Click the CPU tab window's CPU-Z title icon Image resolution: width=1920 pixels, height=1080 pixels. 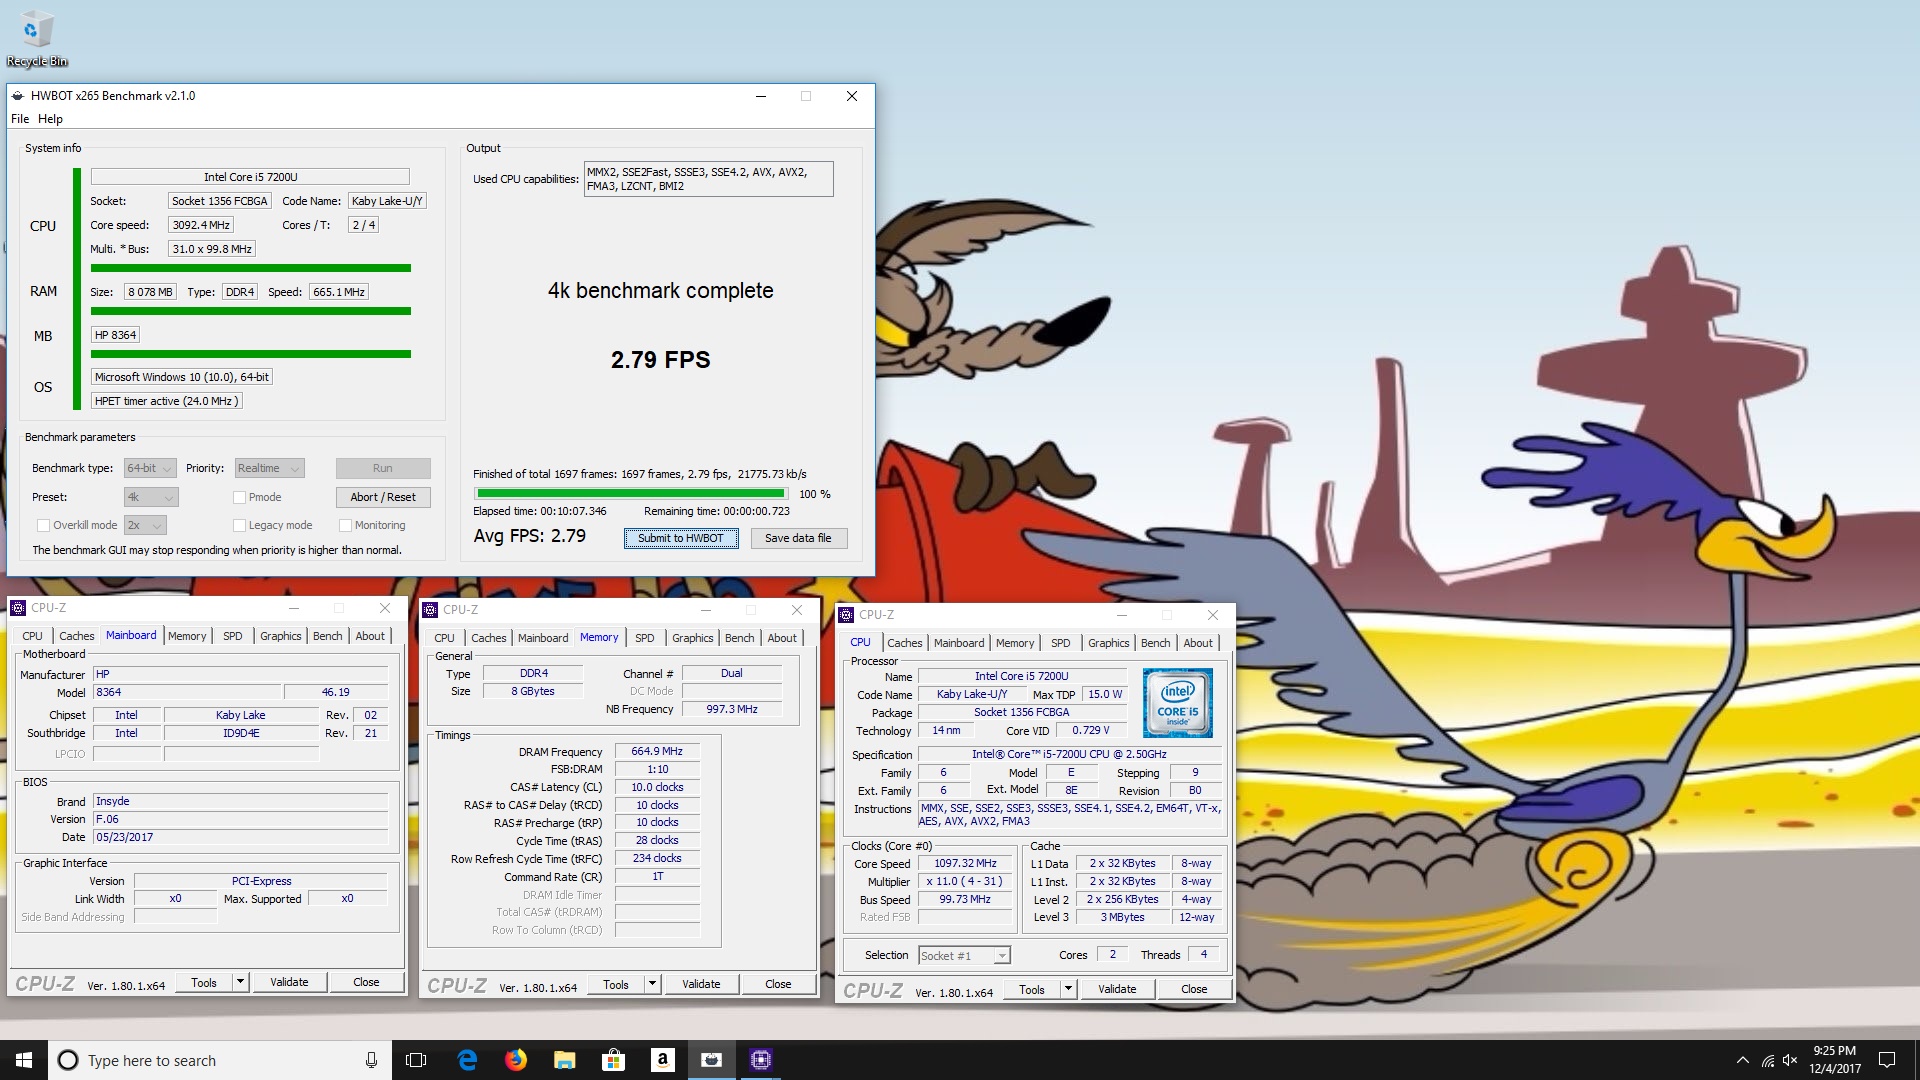pos(846,615)
